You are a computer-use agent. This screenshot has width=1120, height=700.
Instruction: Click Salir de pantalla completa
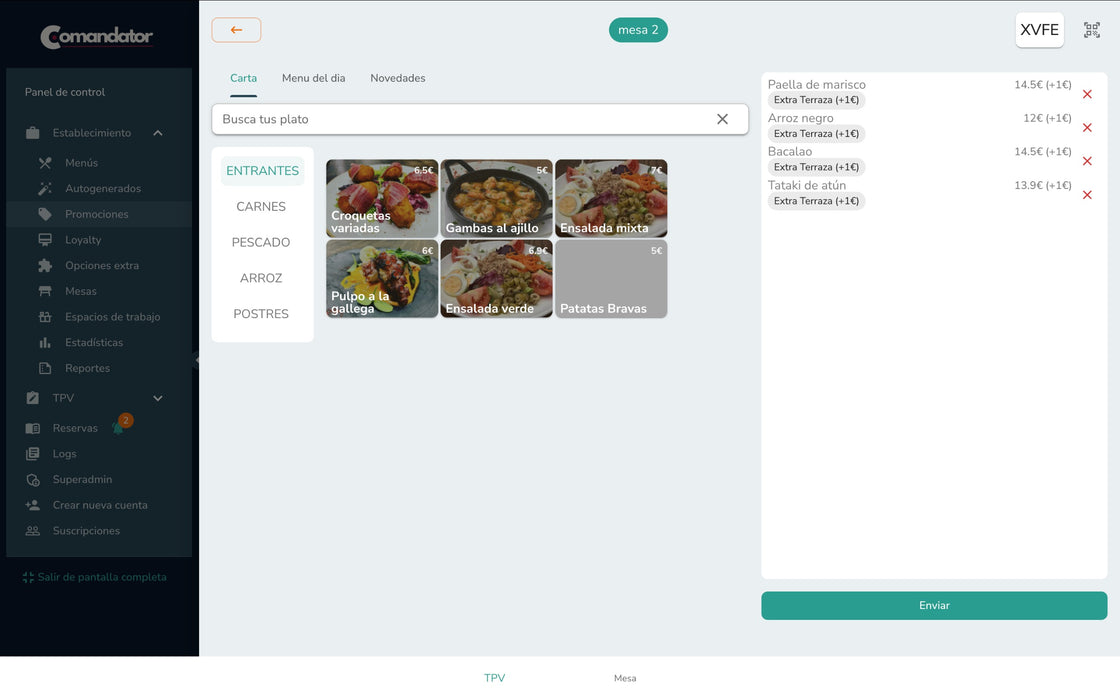pyautogui.click(x=102, y=577)
